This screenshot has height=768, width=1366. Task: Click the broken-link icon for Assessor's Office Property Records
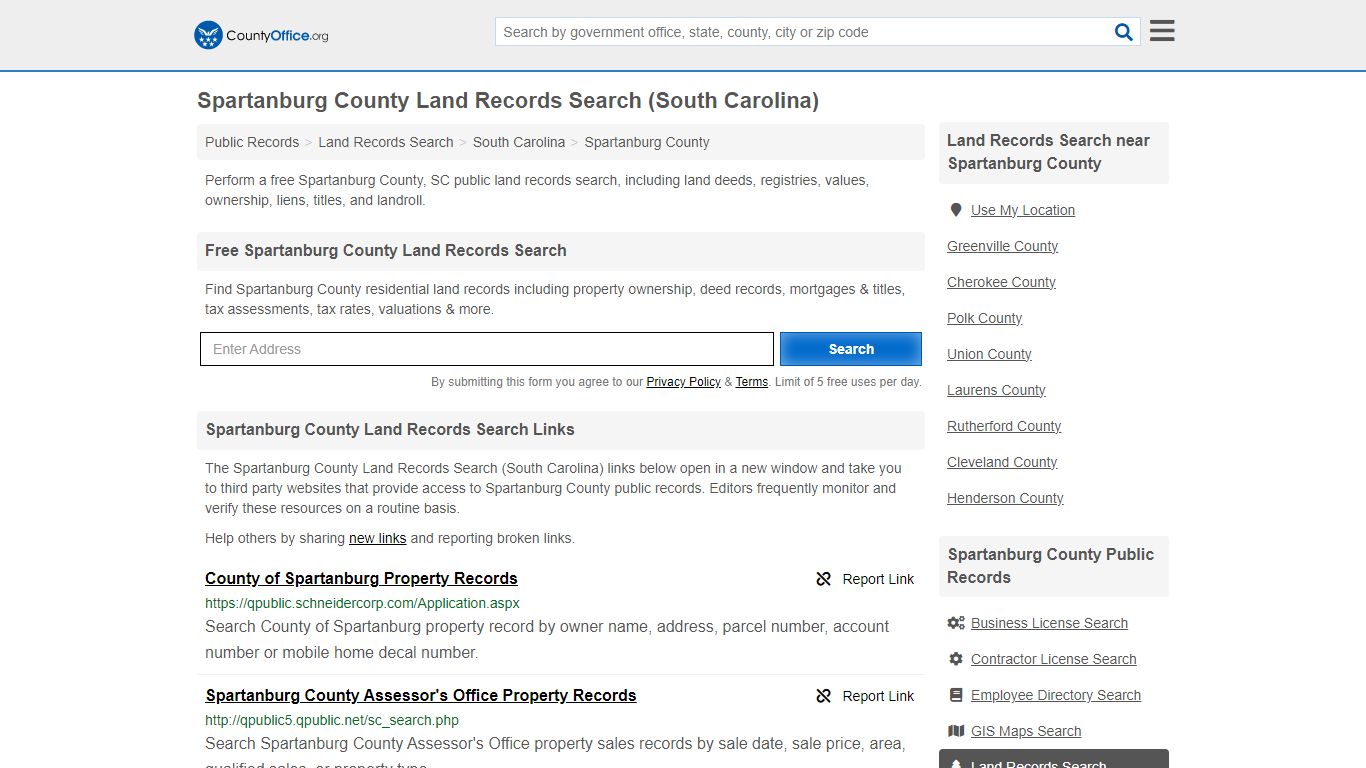coord(824,696)
